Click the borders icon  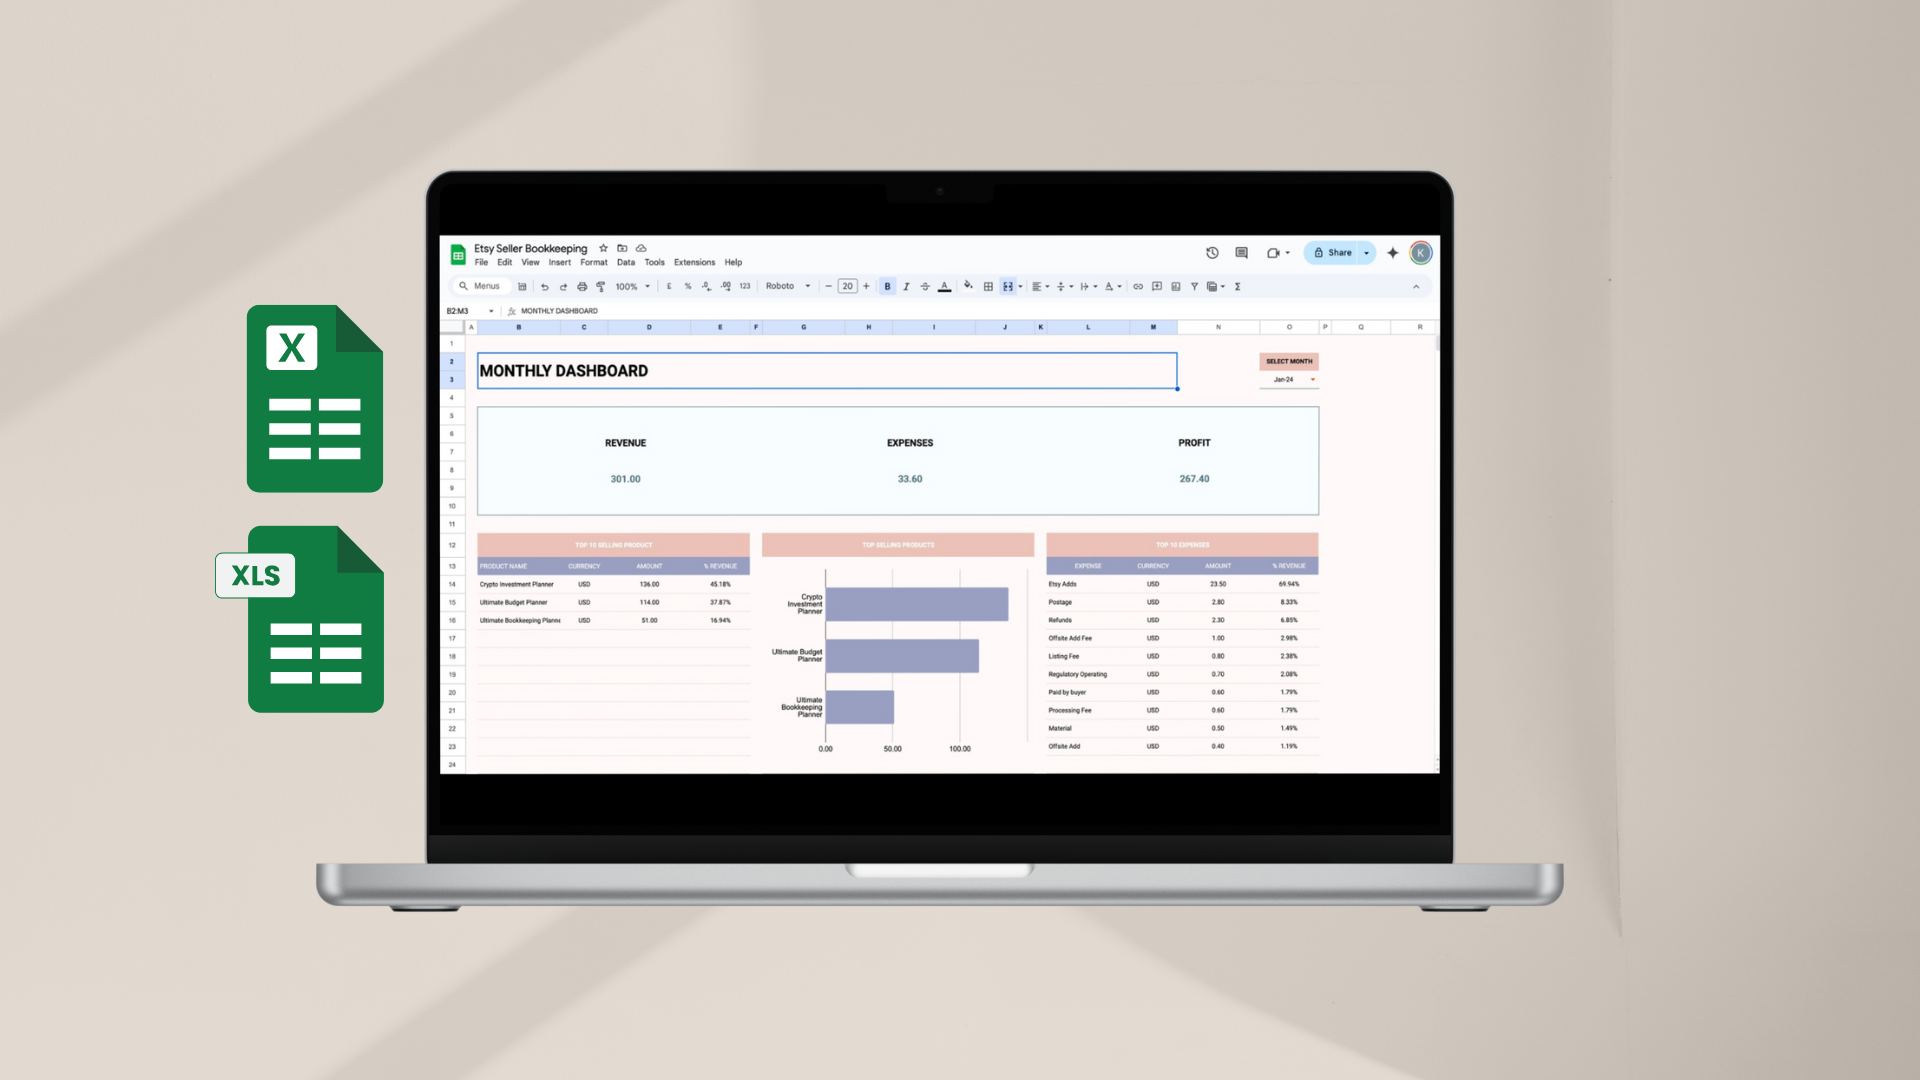[988, 287]
